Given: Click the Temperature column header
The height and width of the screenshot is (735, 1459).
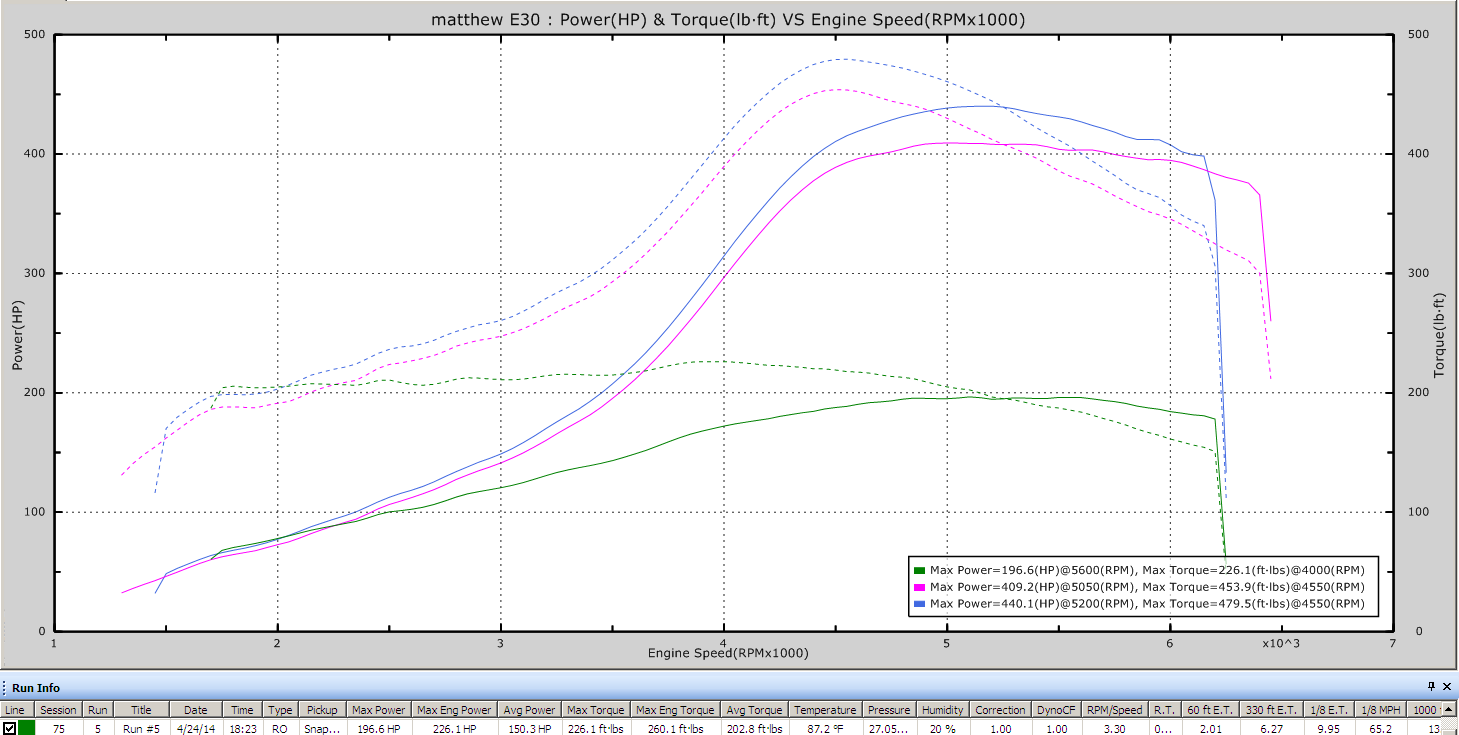Looking at the screenshot, I should [825, 710].
